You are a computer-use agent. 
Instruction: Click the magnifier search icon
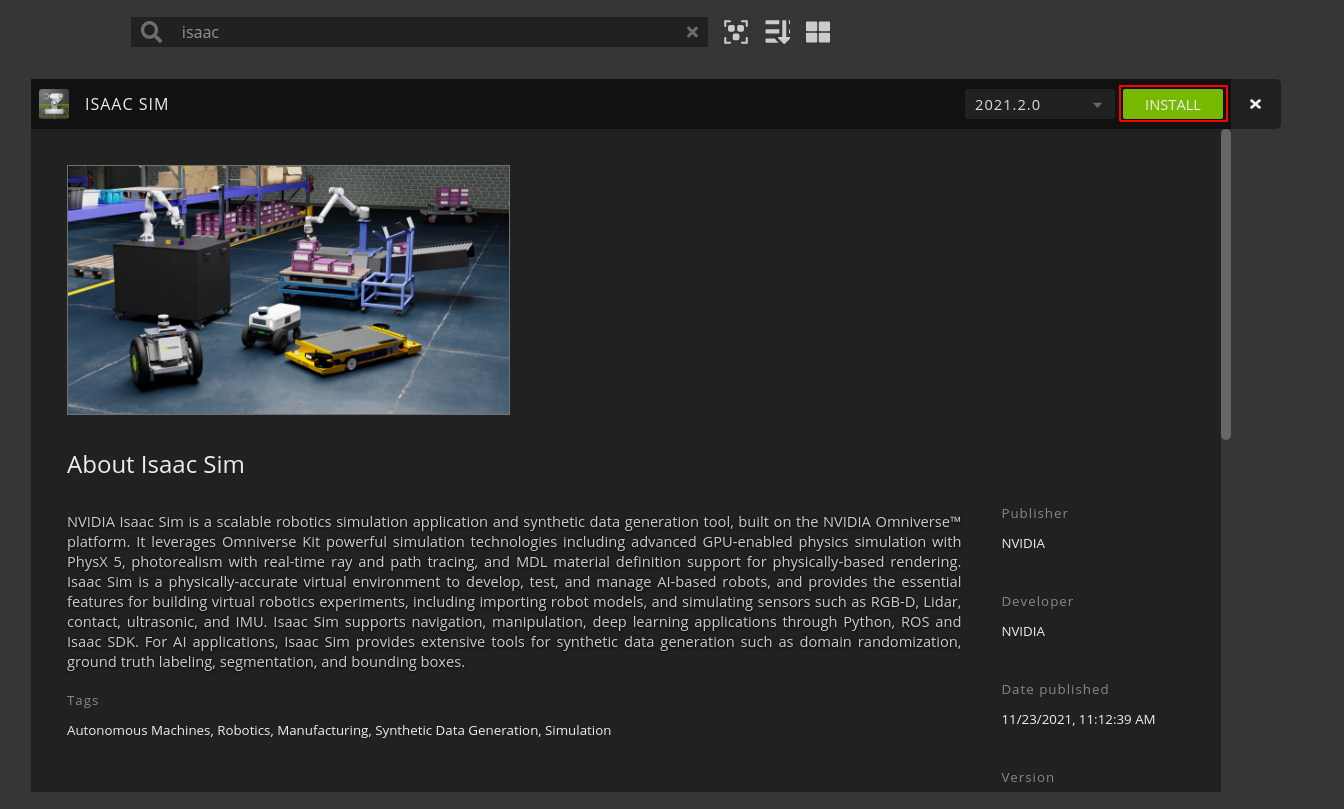coord(152,32)
